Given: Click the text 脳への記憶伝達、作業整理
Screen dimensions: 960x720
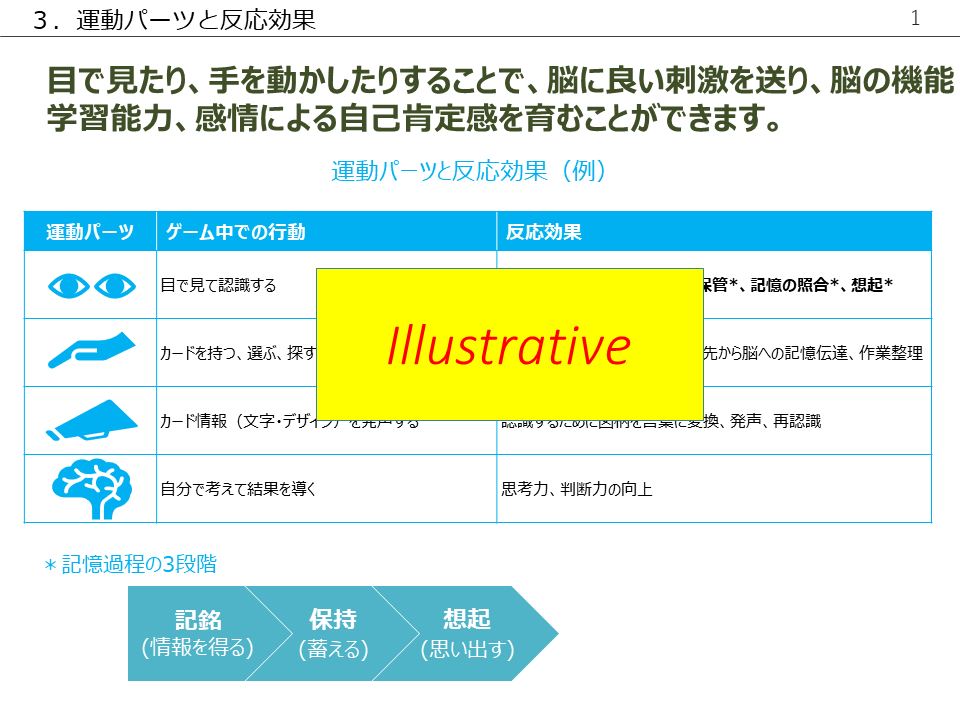Looking at the screenshot, I should tap(832, 353).
